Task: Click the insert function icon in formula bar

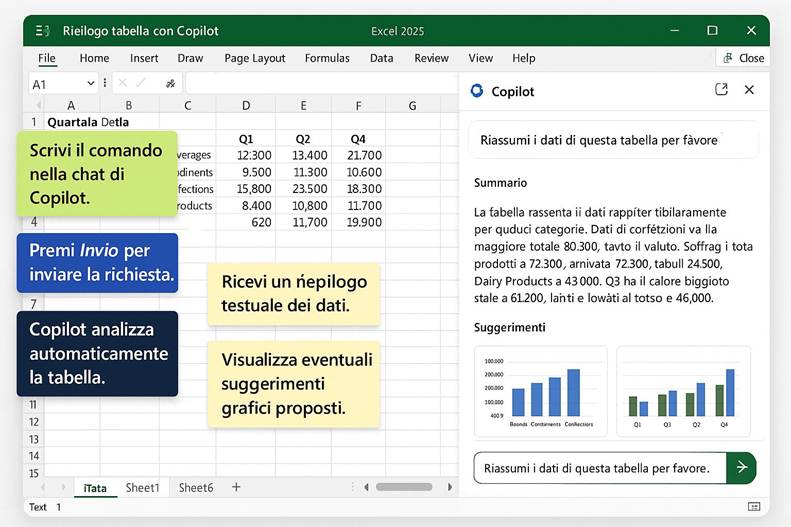Action: [x=171, y=84]
